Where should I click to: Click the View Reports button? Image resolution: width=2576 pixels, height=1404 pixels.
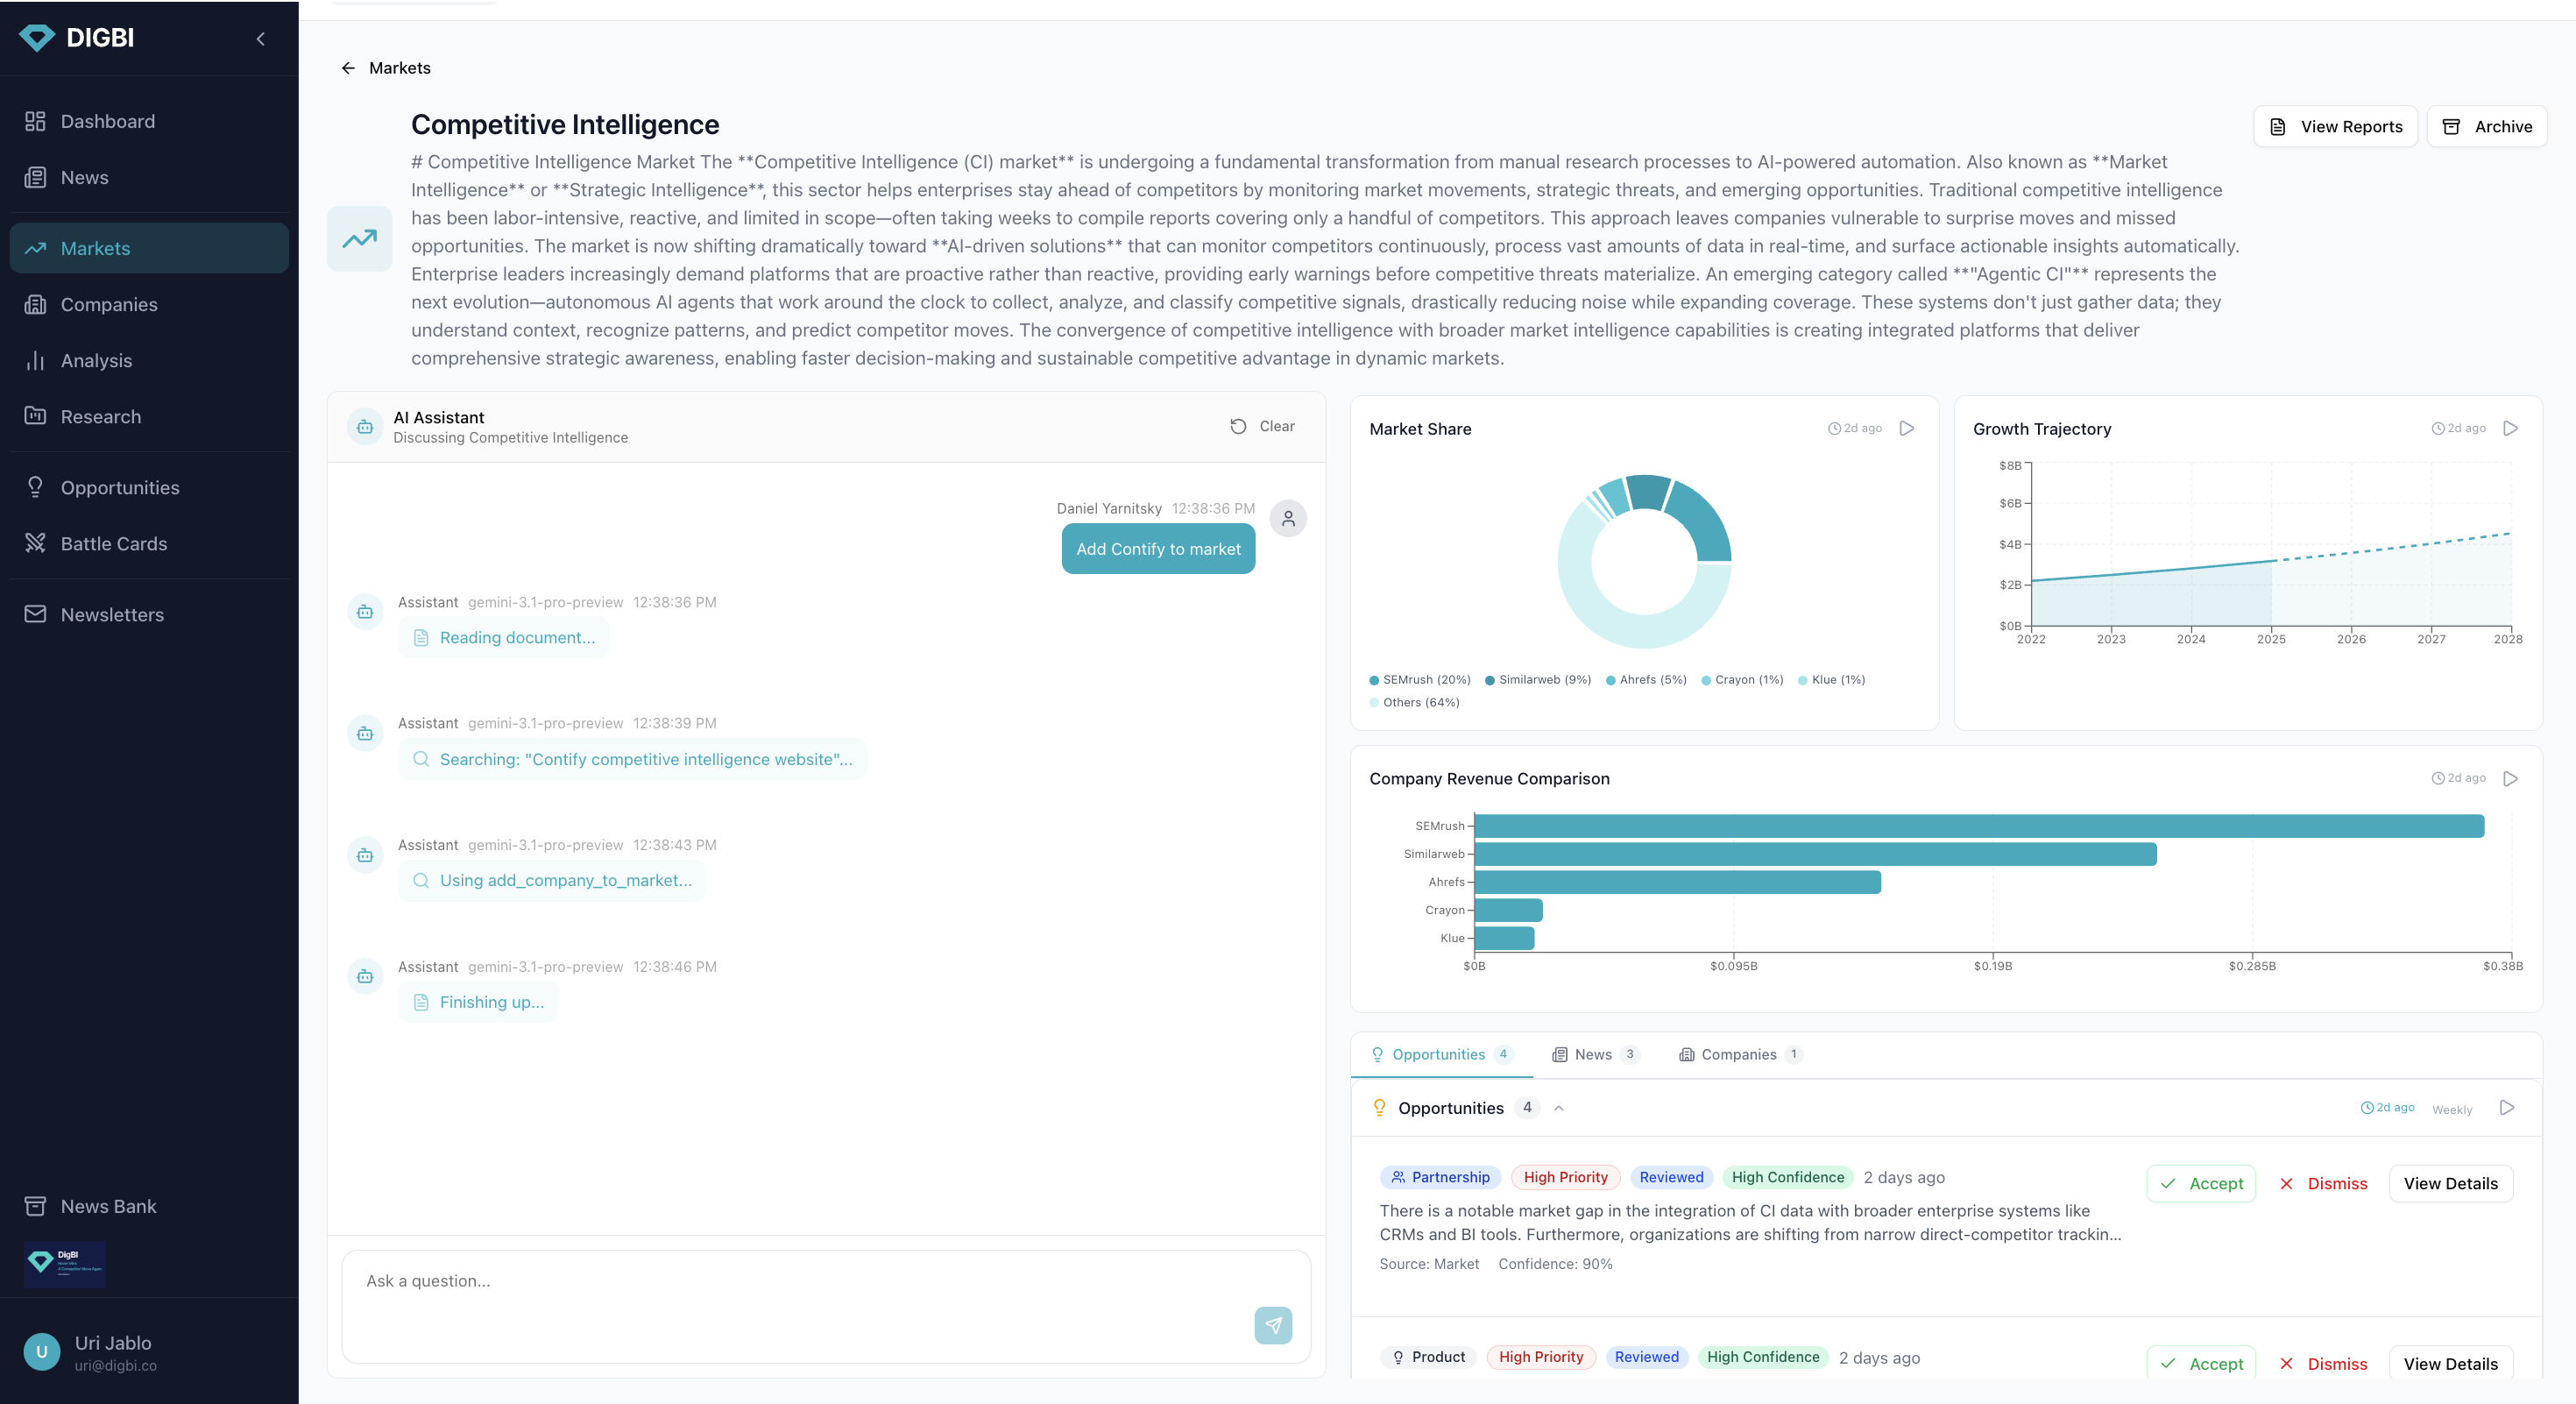(2335, 126)
